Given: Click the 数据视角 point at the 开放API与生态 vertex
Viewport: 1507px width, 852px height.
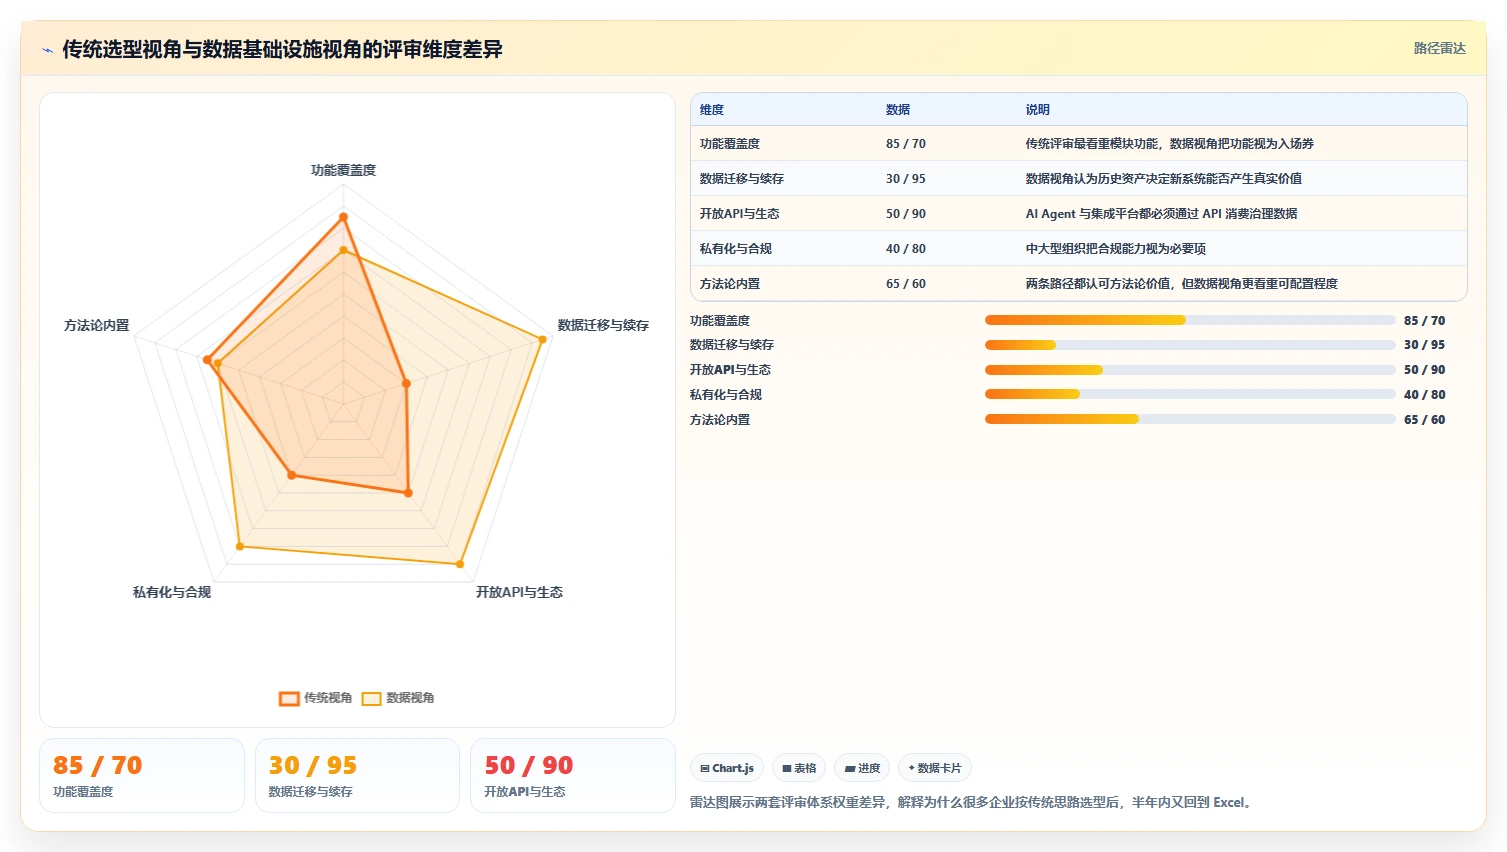Looking at the screenshot, I should (460, 564).
